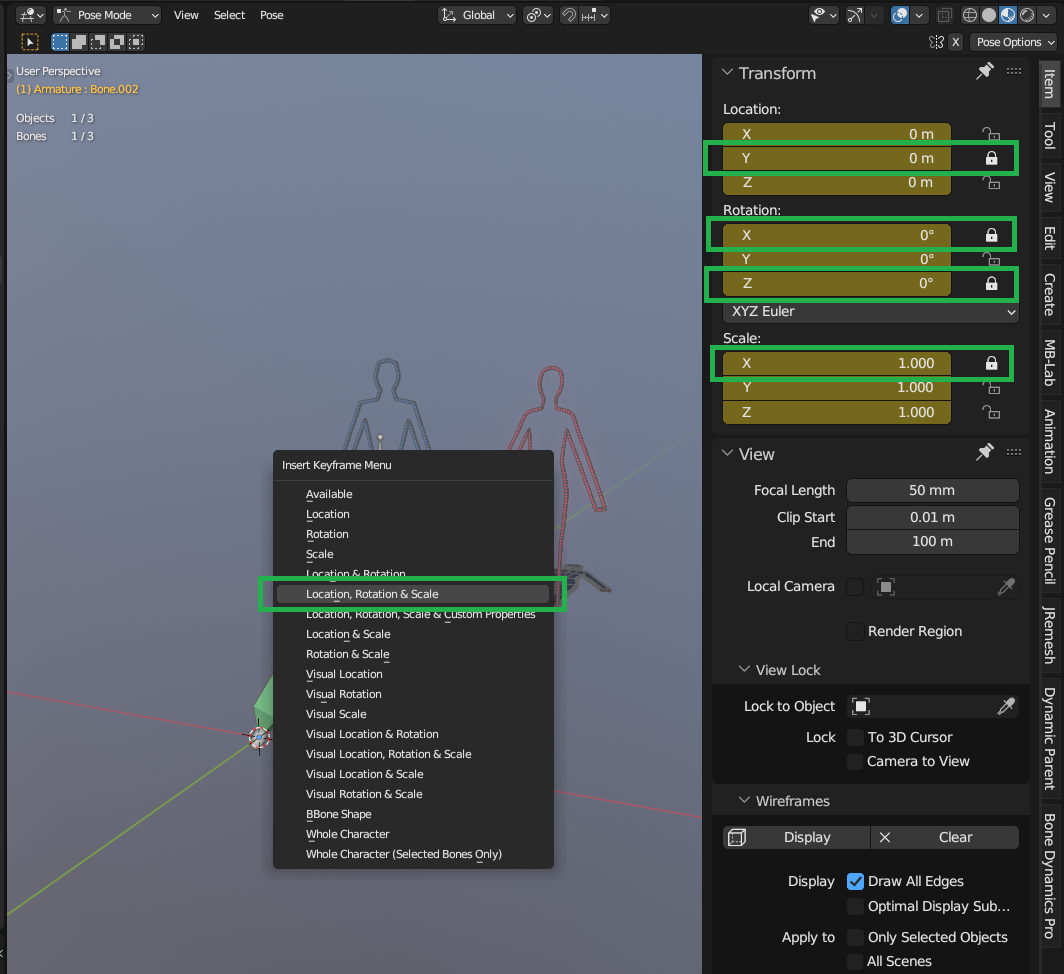This screenshot has height=974, width=1064.
Task: Open the XYZ Euler rotation mode dropdown
Action: 871,312
